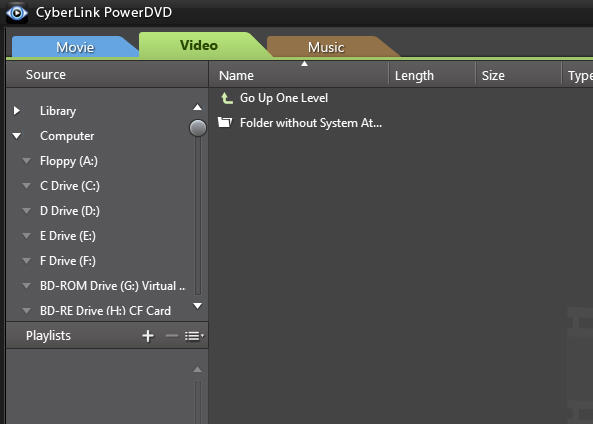Click the source list scroll up arrow
The height and width of the screenshot is (424, 593).
click(x=197, y=107)
